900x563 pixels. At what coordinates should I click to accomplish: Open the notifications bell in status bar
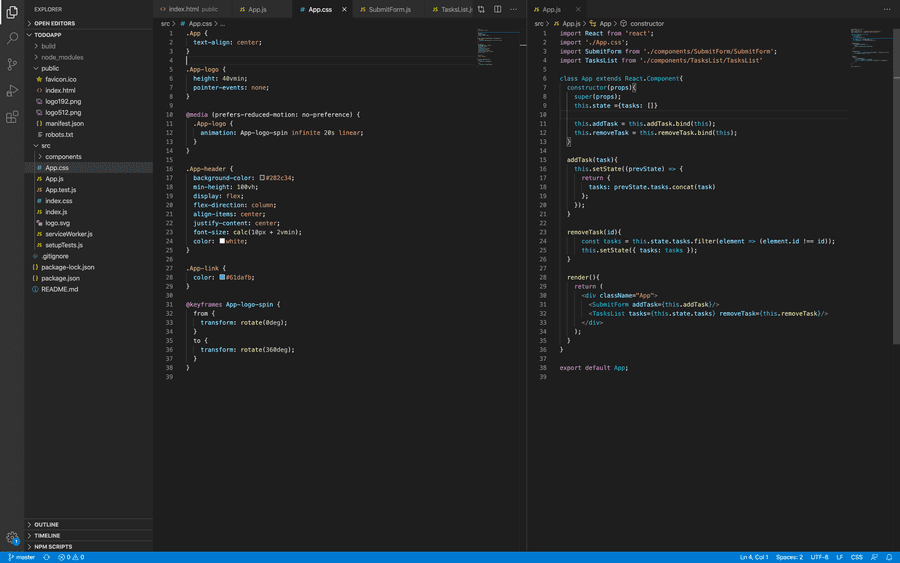pos(889,557)
